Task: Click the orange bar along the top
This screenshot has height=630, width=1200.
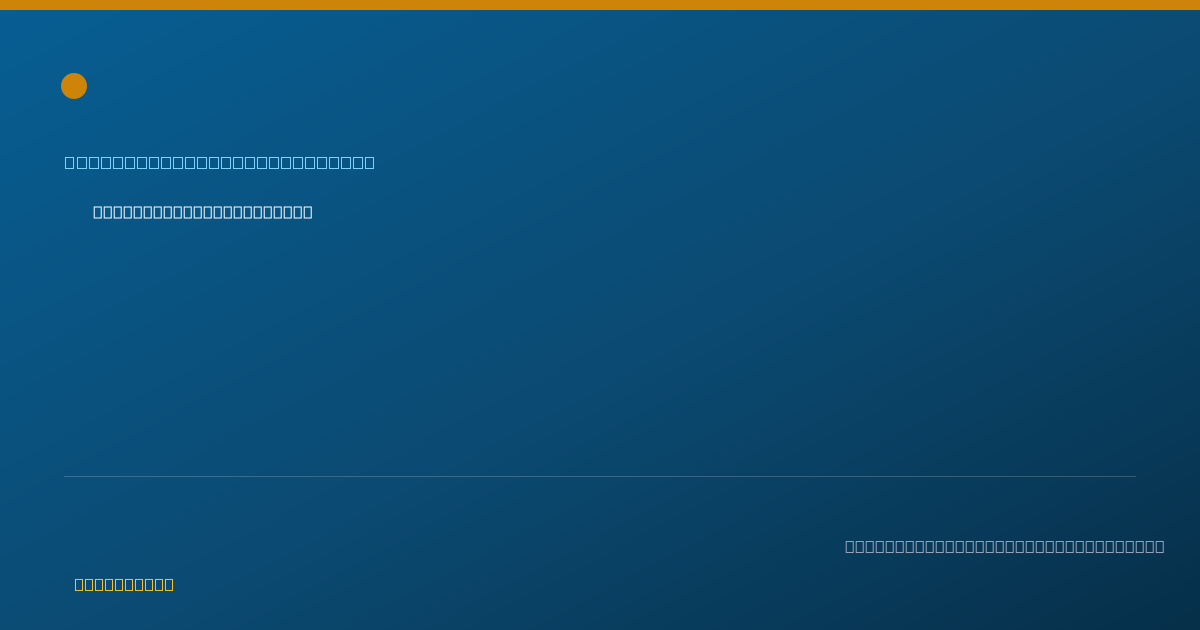Action: [x=600, y=5]
